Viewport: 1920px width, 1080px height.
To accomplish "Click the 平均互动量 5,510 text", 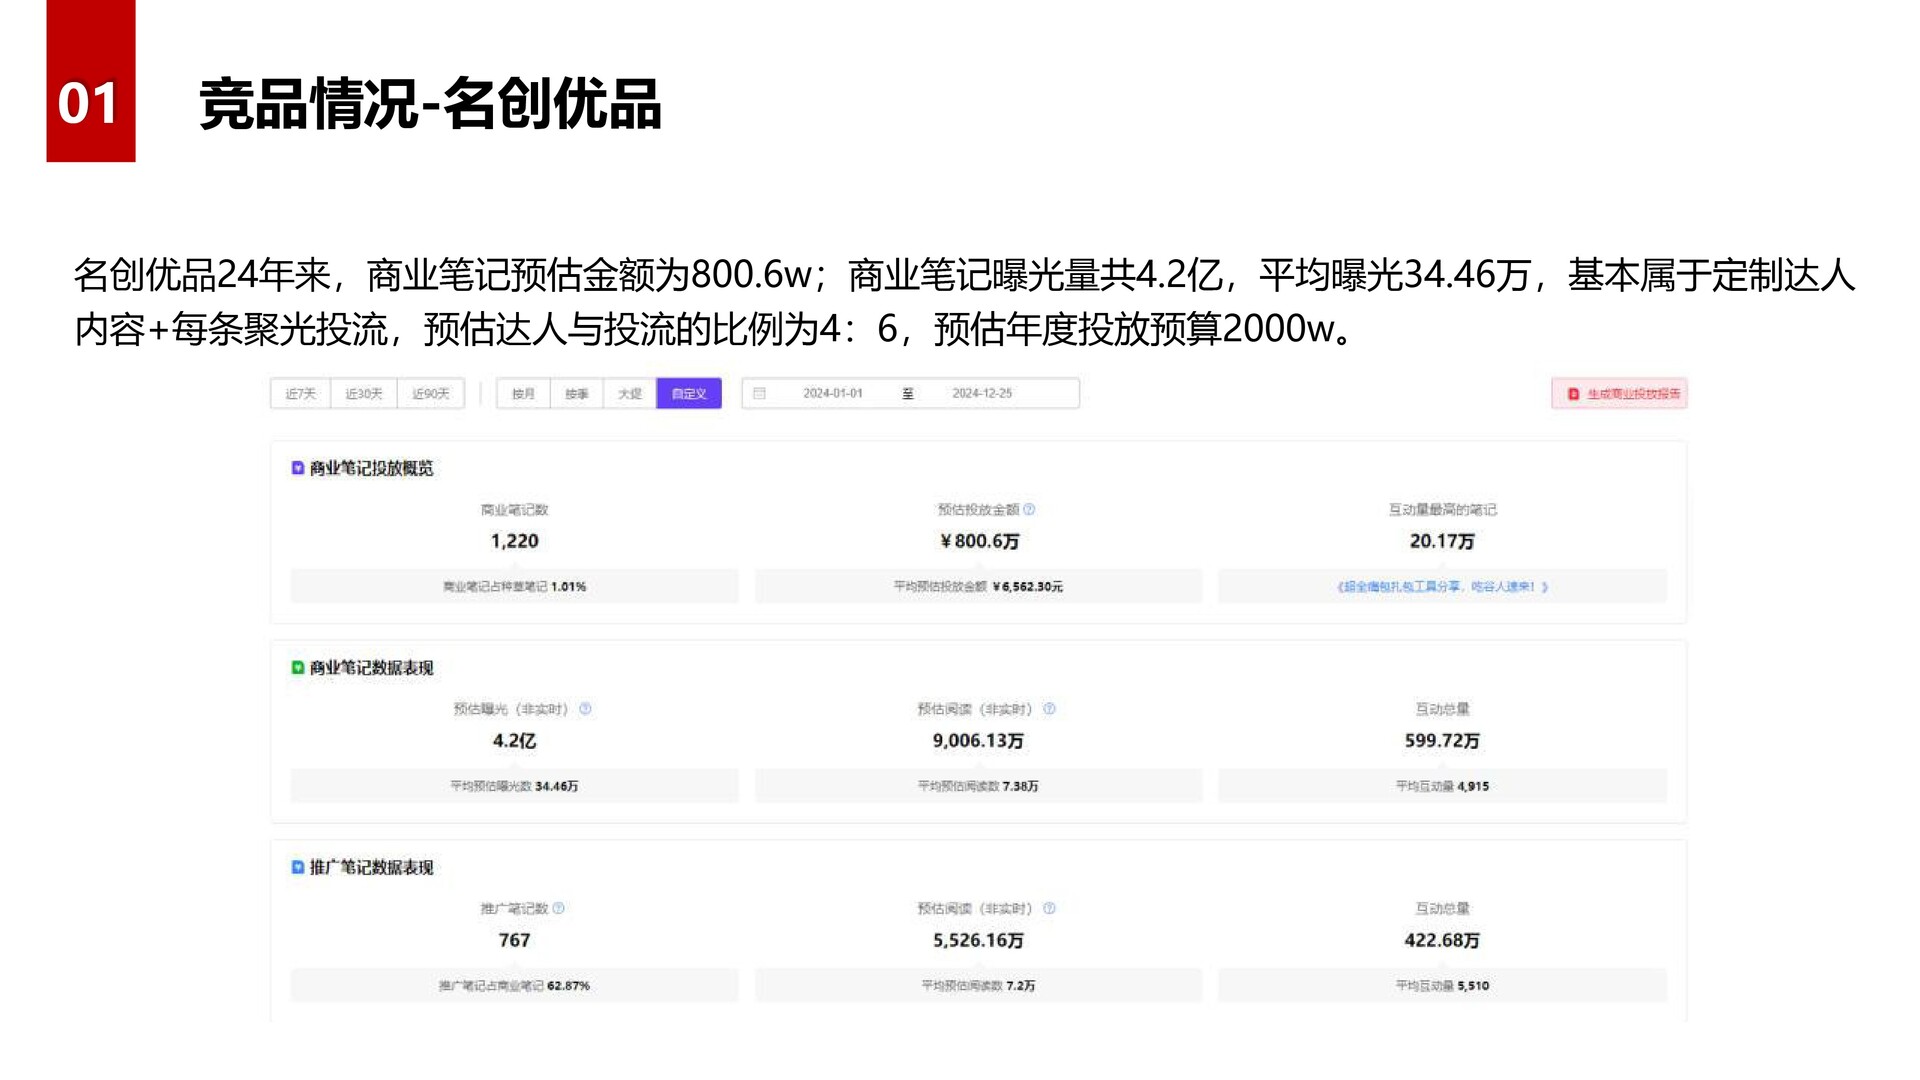I will (1442, 986).
